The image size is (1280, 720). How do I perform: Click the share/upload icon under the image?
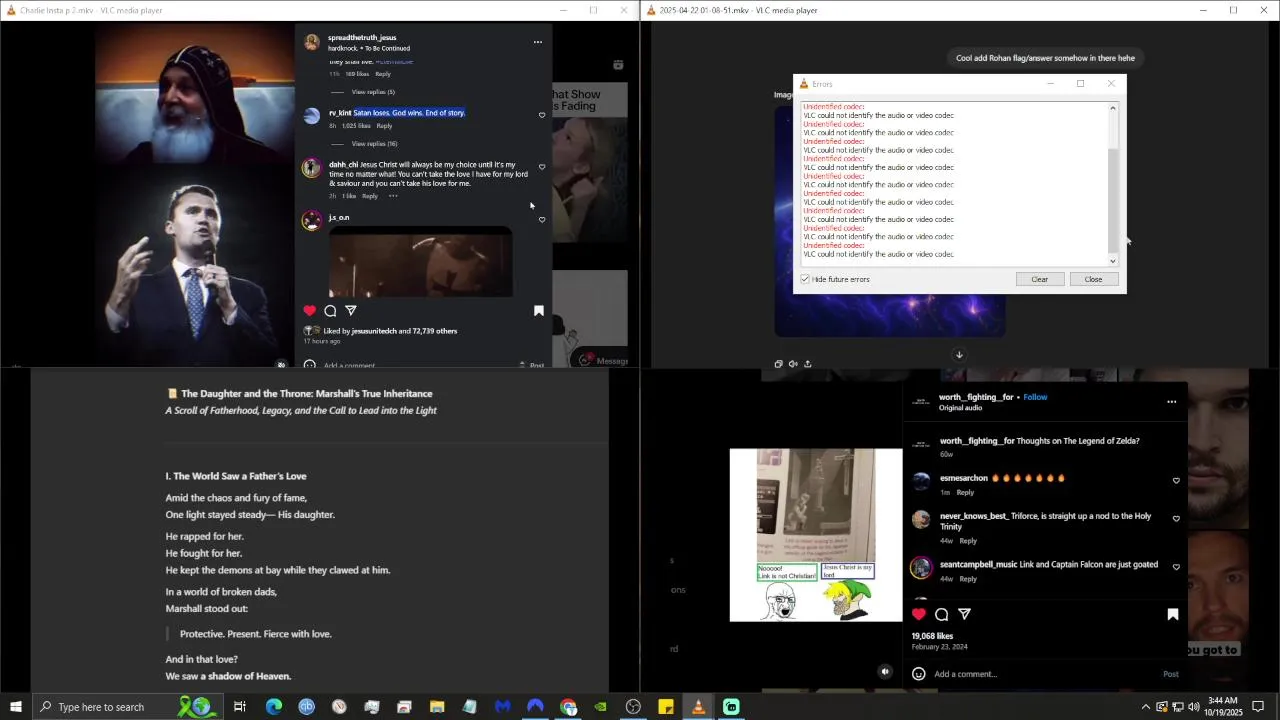click(x=808, y=364)
